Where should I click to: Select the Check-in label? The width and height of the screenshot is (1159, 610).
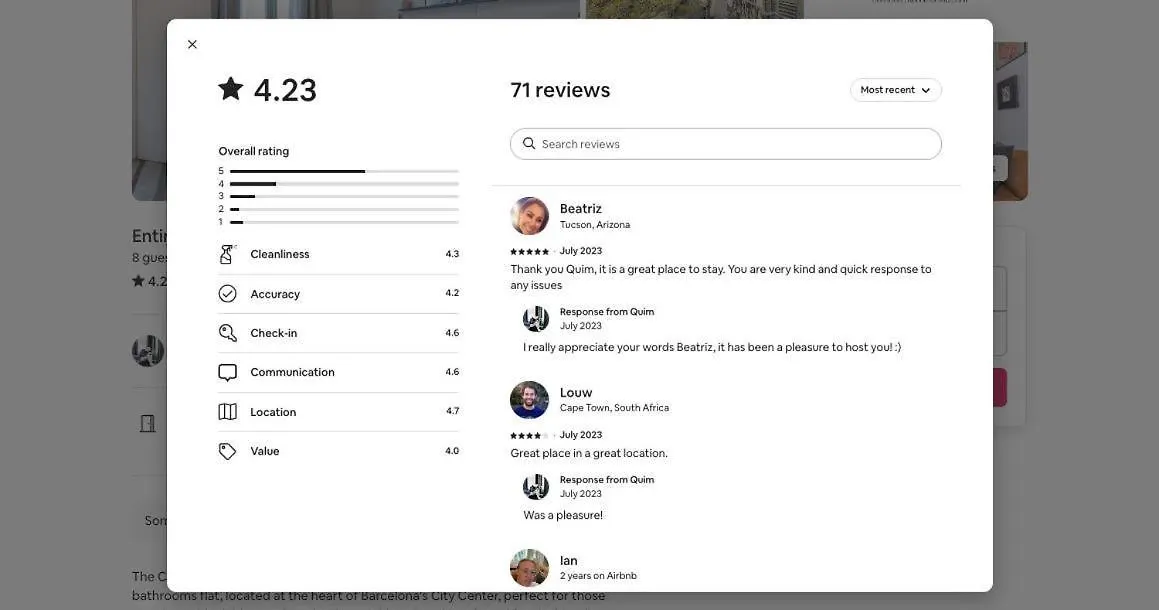tap(273, 333)
